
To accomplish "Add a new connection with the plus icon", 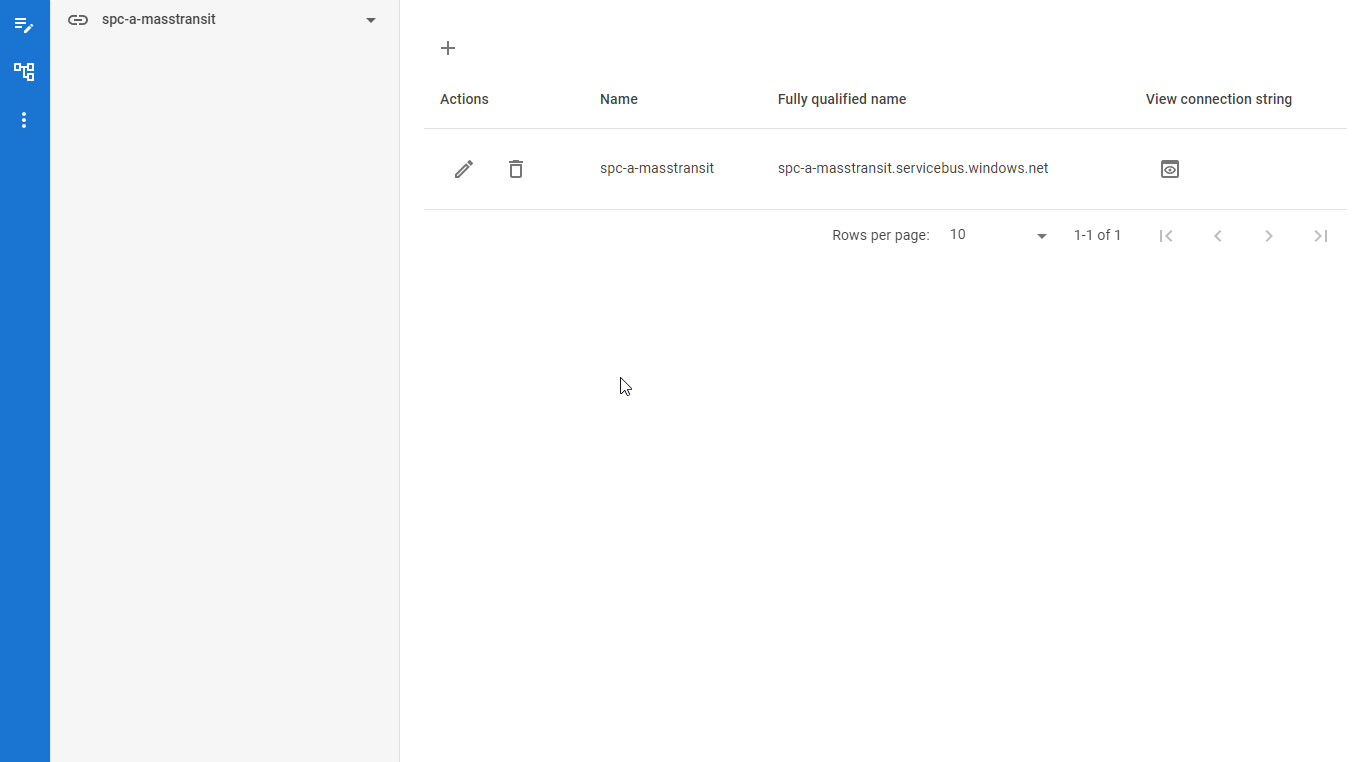I will tap(448, 48).
